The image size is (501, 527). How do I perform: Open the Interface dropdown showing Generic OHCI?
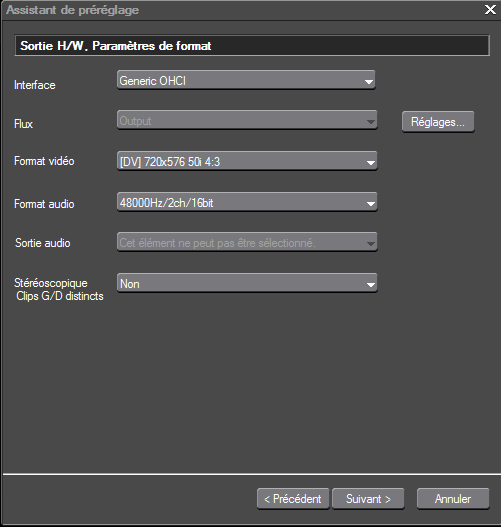tap(246, 80)
